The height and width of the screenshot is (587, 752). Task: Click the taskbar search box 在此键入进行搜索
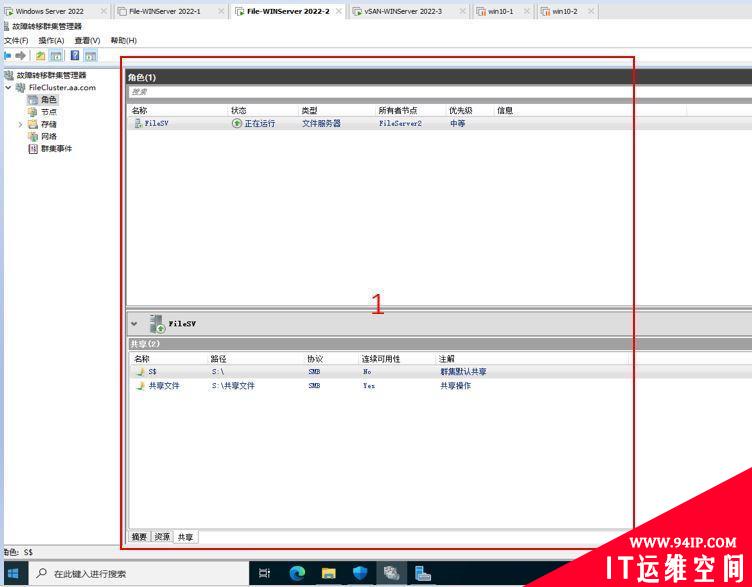tap(139, 574)
